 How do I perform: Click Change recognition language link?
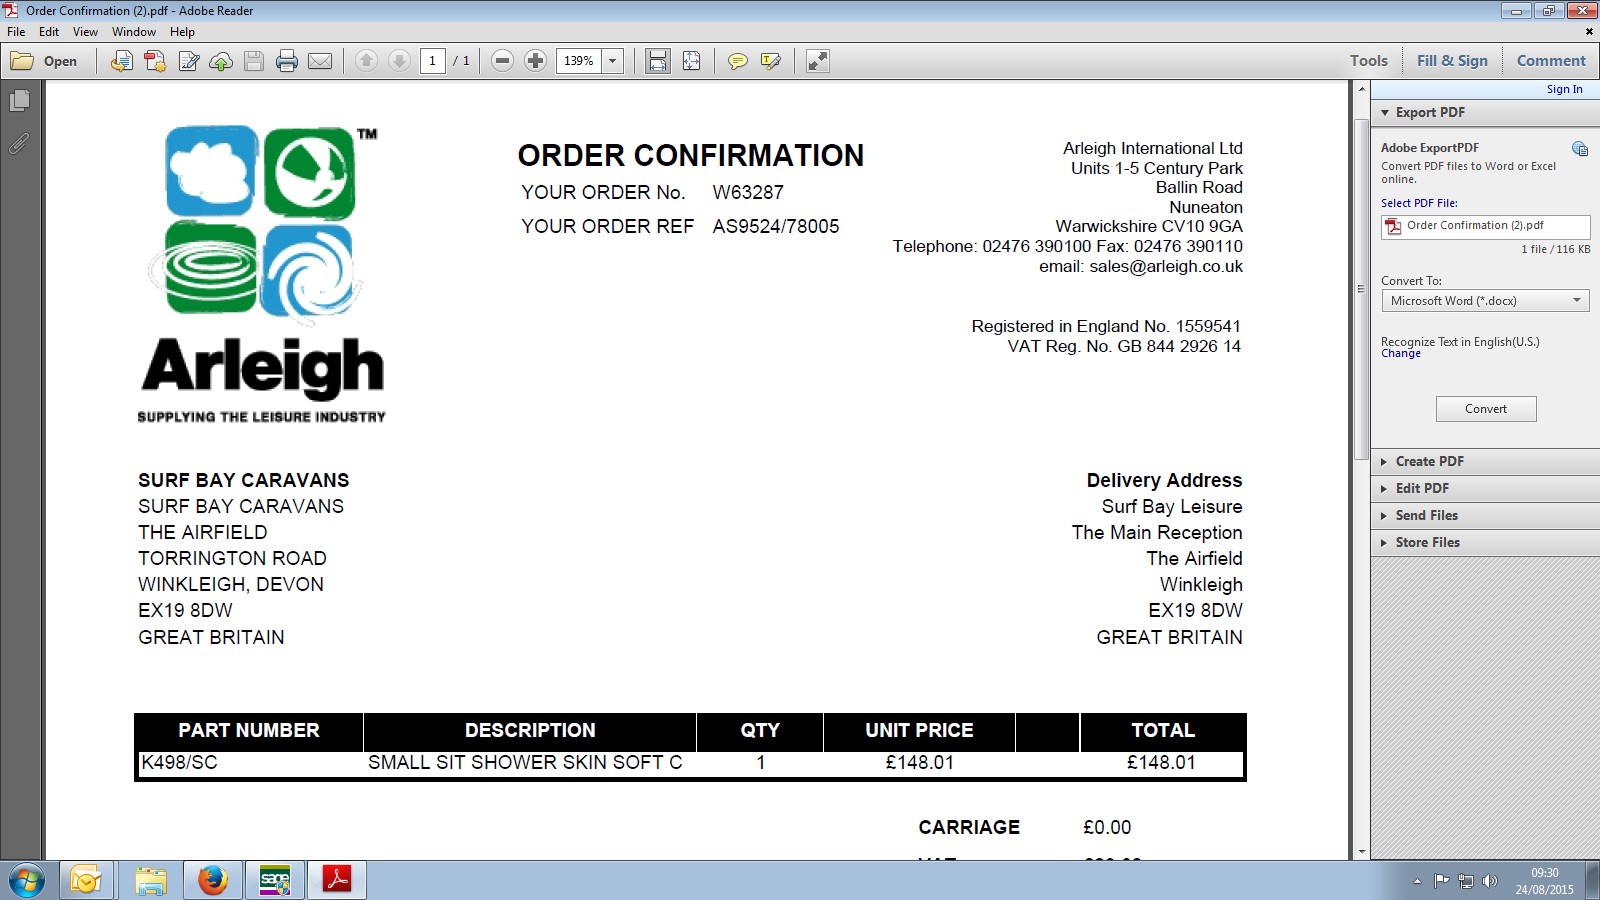[x=1401, y=354]
